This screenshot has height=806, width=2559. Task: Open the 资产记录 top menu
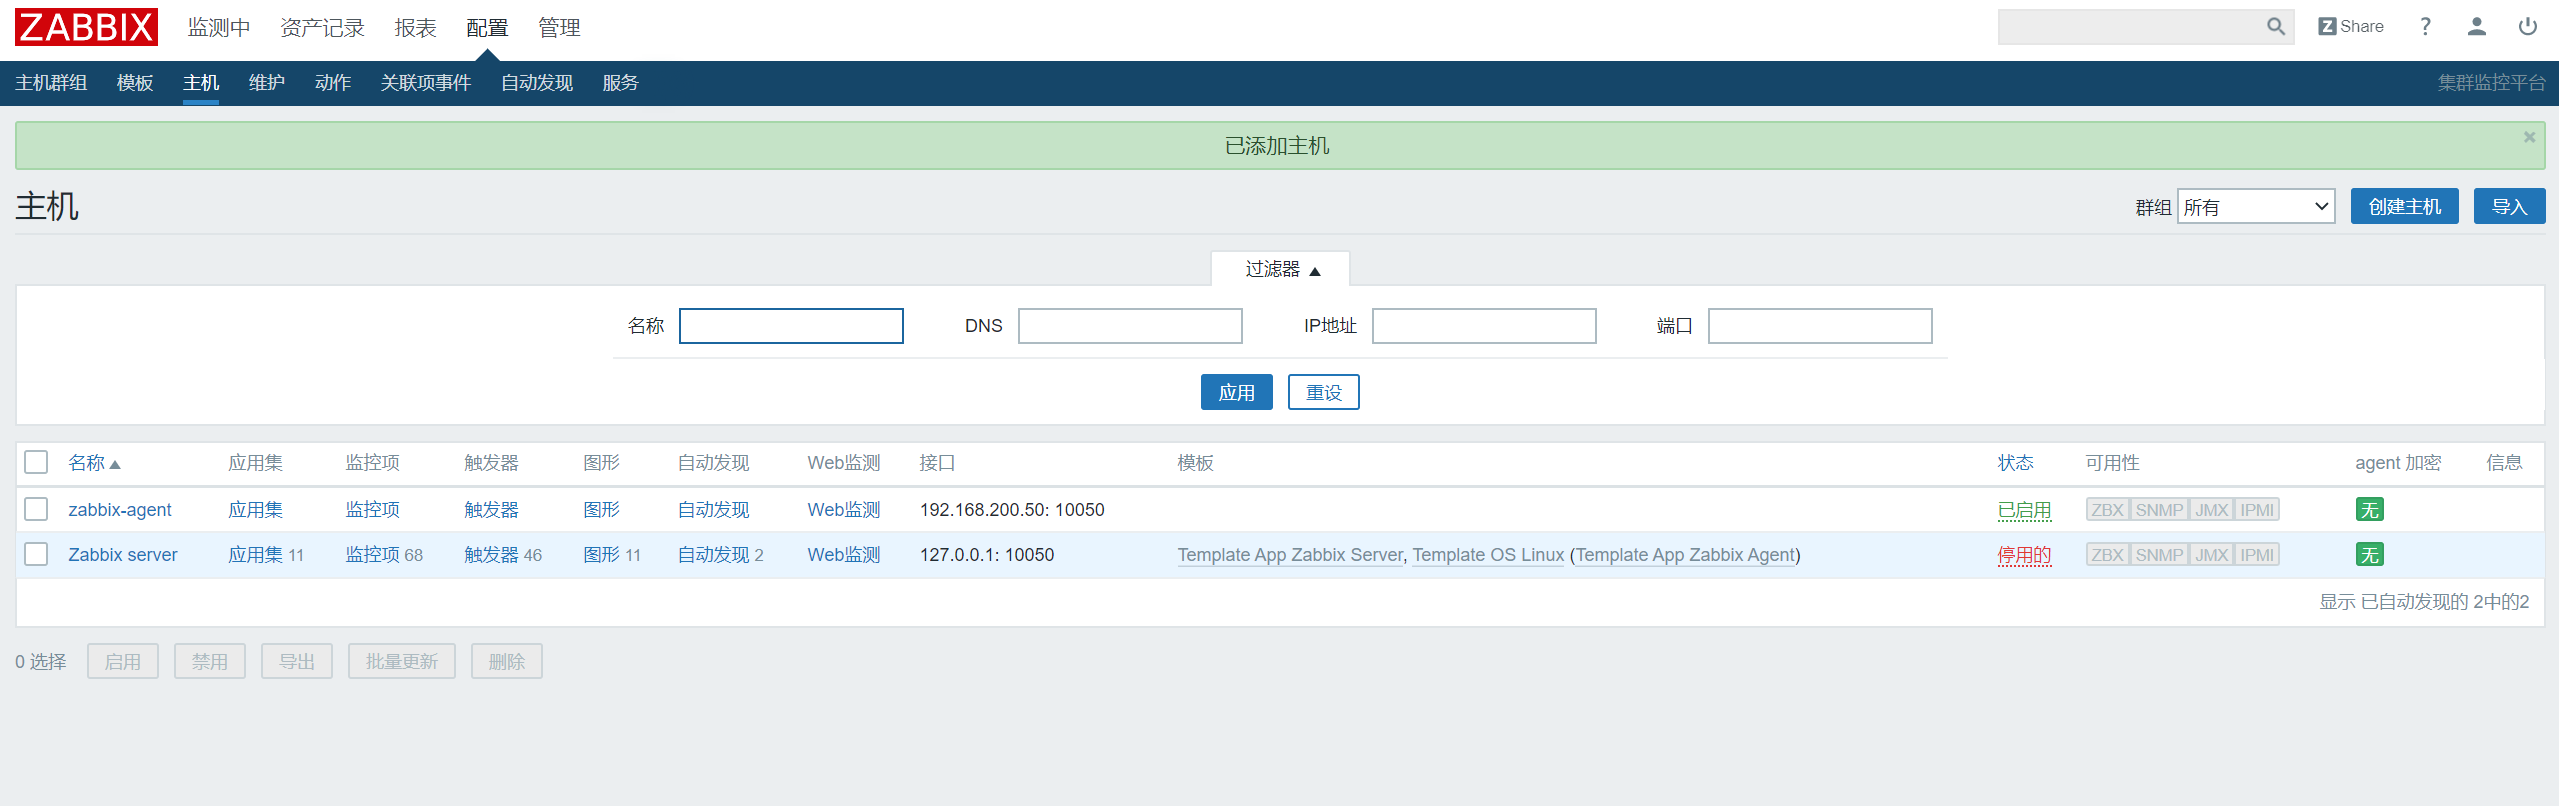tap(322, 28)
